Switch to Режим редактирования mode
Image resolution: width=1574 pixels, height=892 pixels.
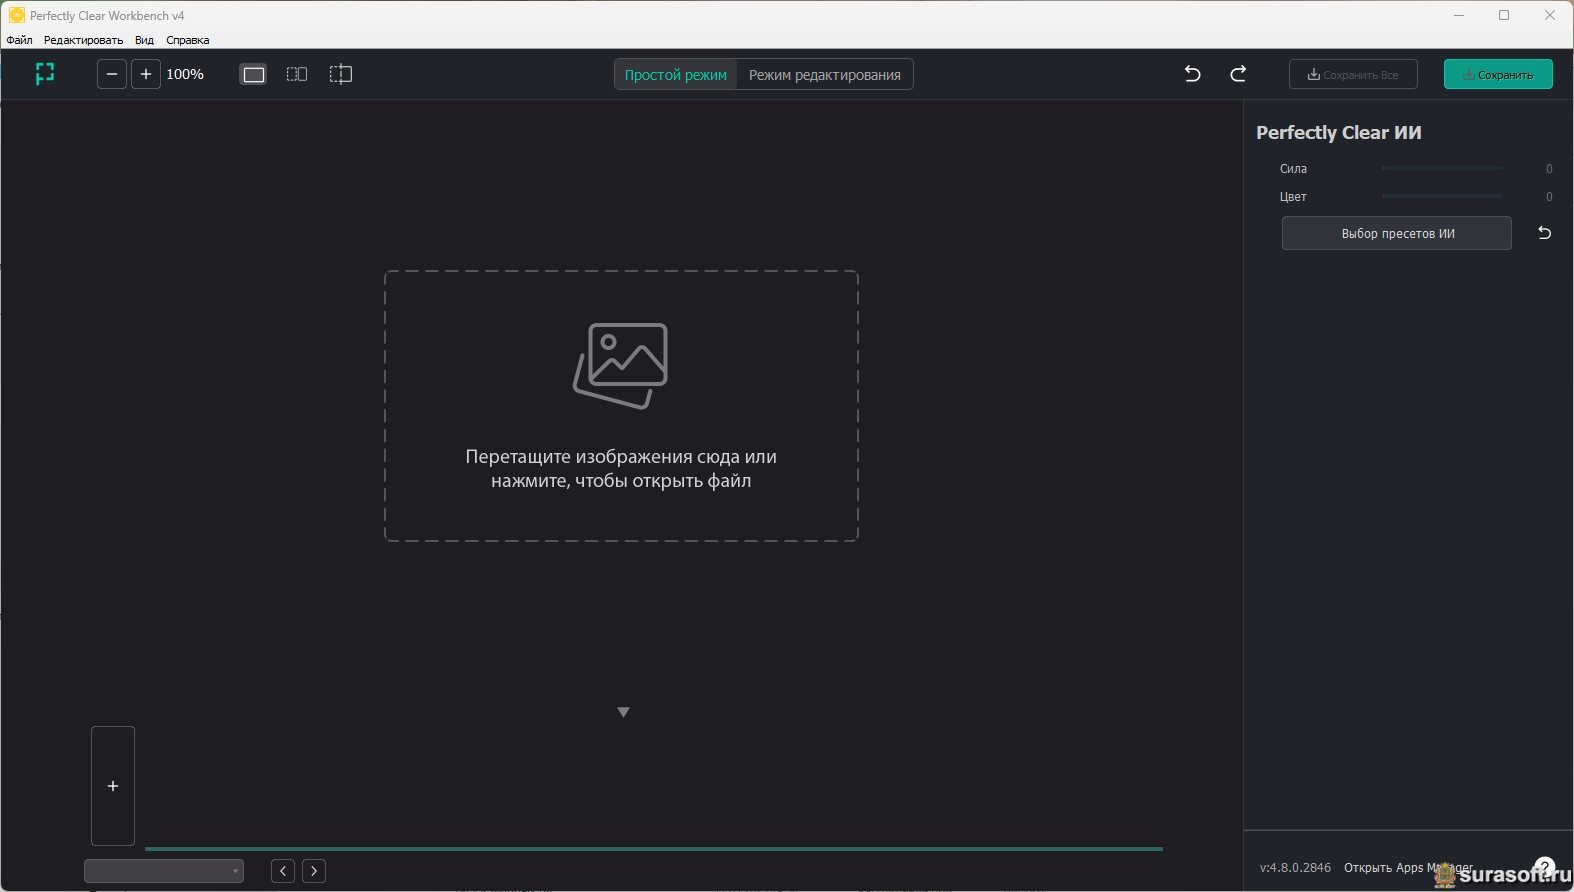[825, 75]
